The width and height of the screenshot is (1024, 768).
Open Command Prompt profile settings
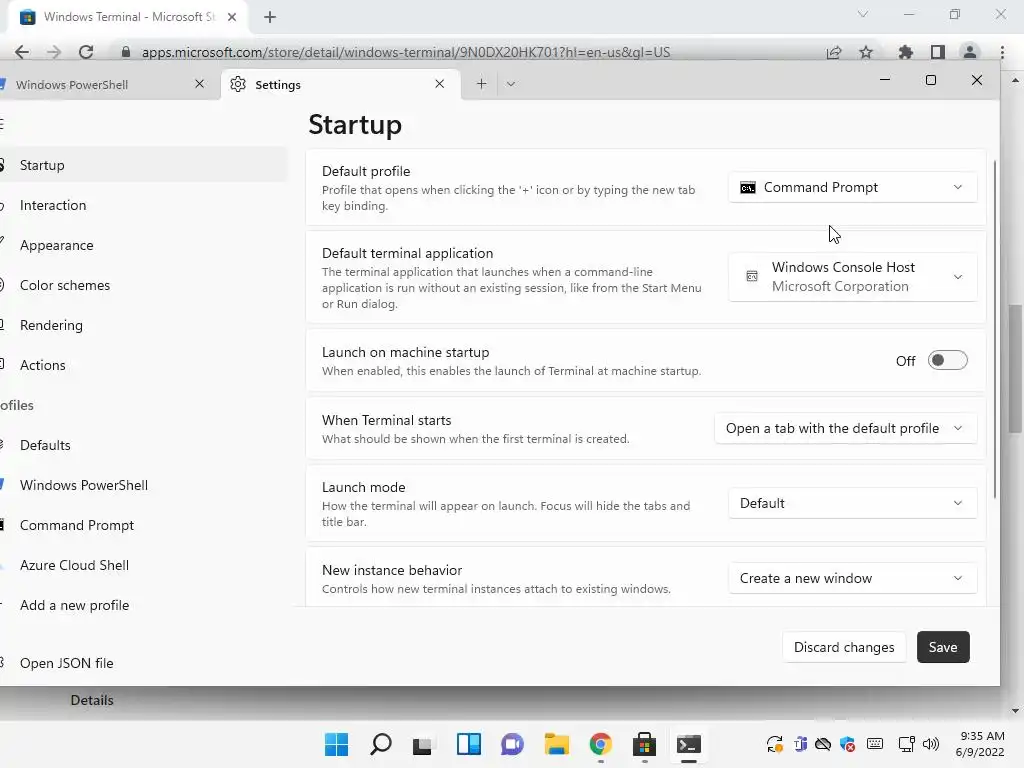[x=142, y=525]
